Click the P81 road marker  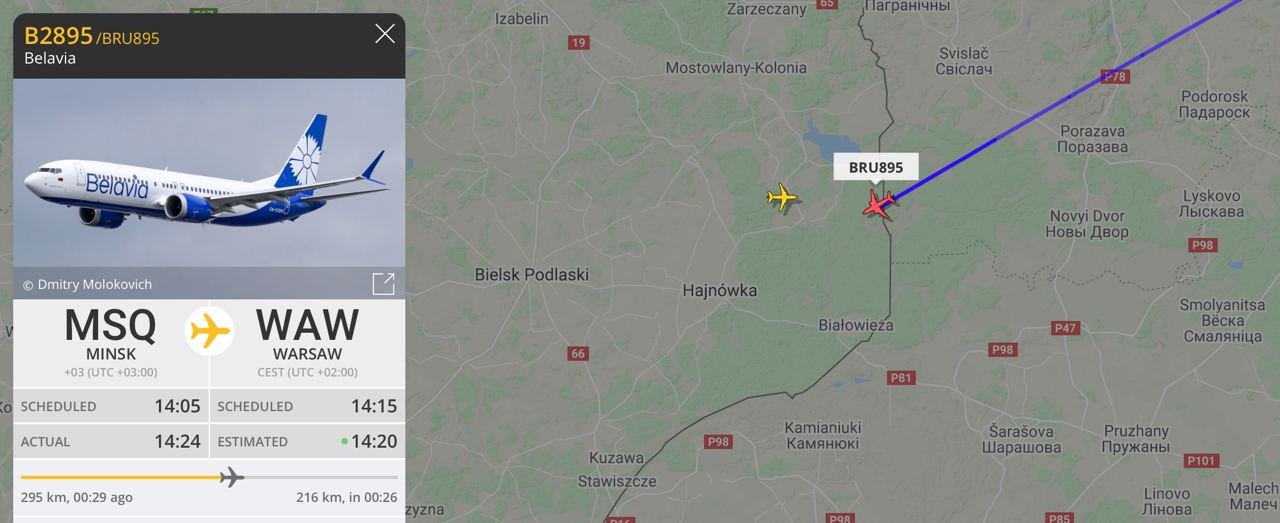point(901,378)
